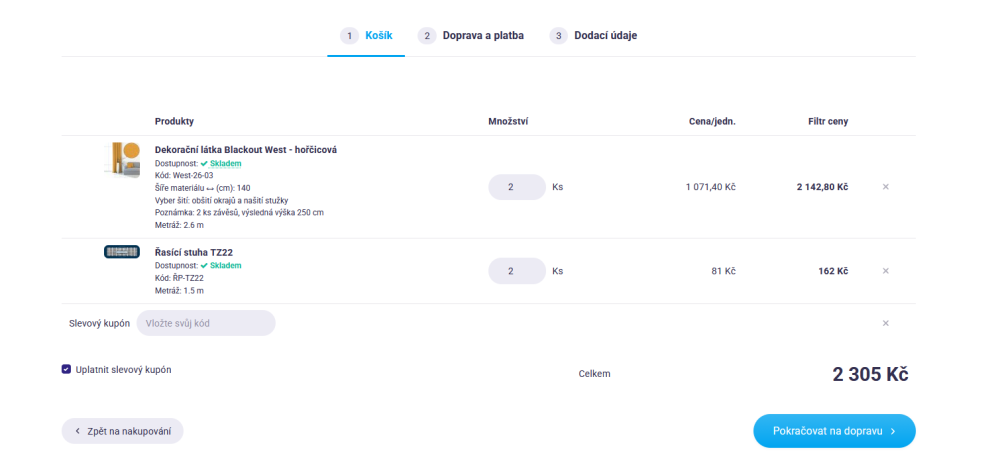Focus the Vložte svůj kód coupon field
This screenshot has width=1000, height=475.
tap(206, 323)
